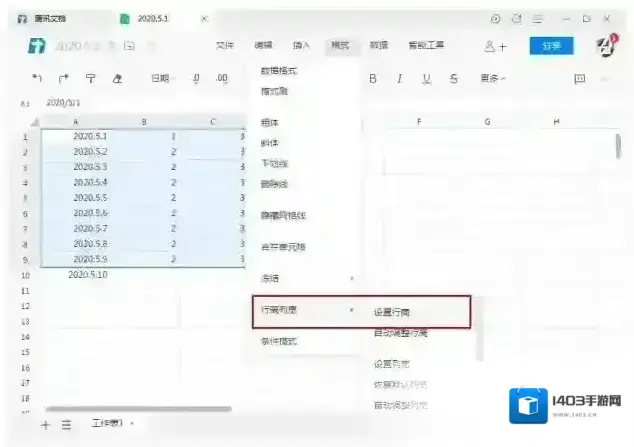Select column A header
634x447 pixels.
point(76,122)
